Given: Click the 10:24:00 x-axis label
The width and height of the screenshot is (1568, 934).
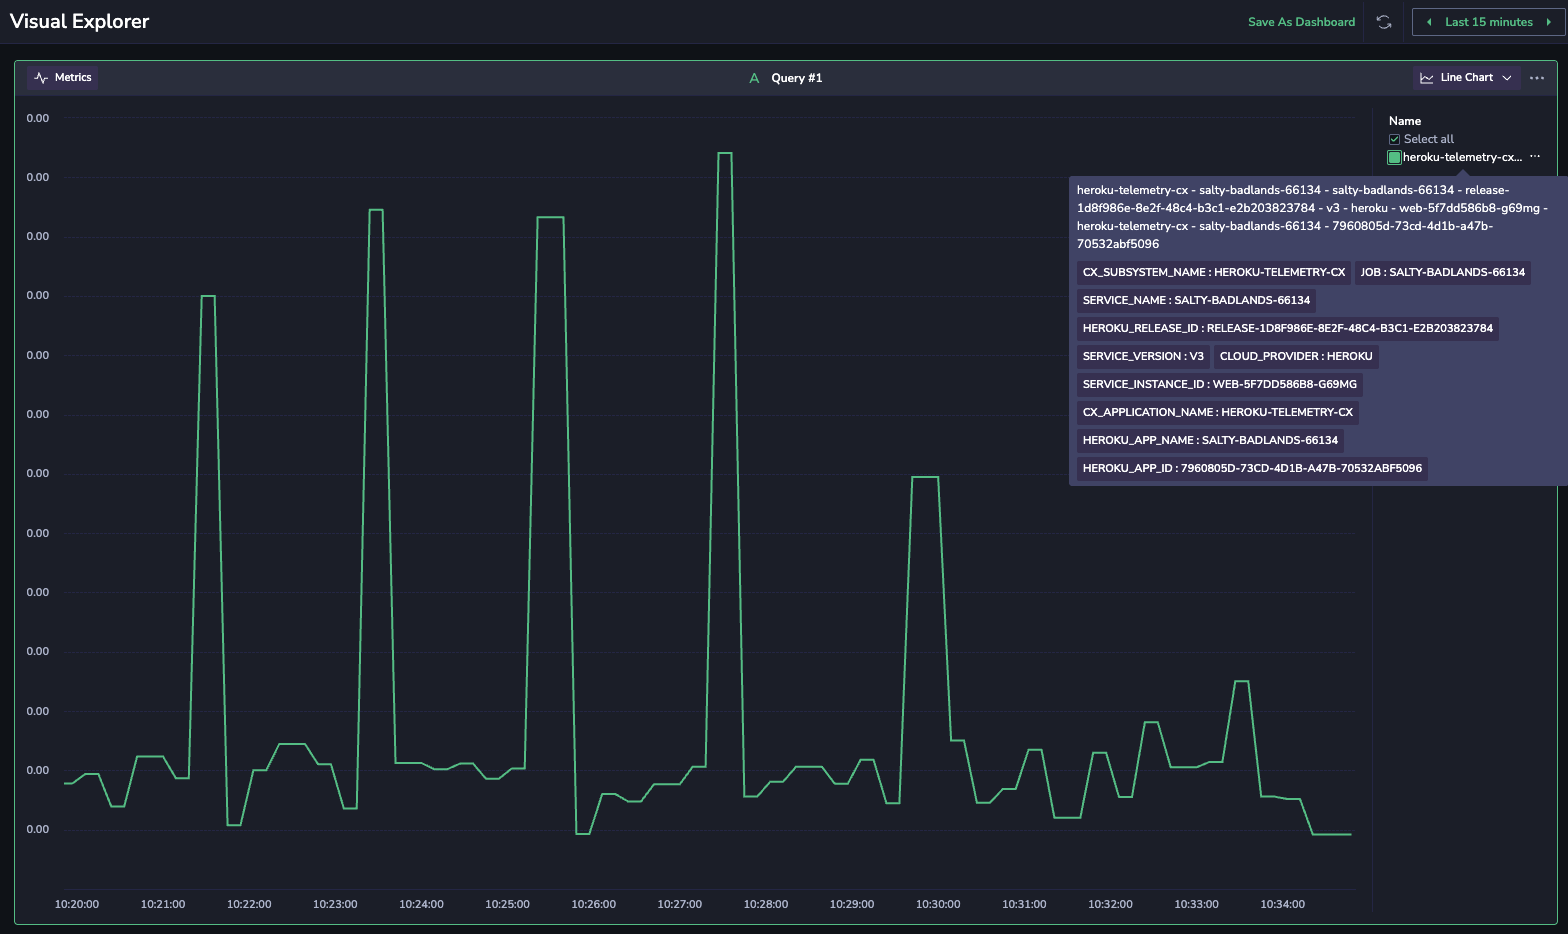Looking at the screenshot, I should point(421,904).
